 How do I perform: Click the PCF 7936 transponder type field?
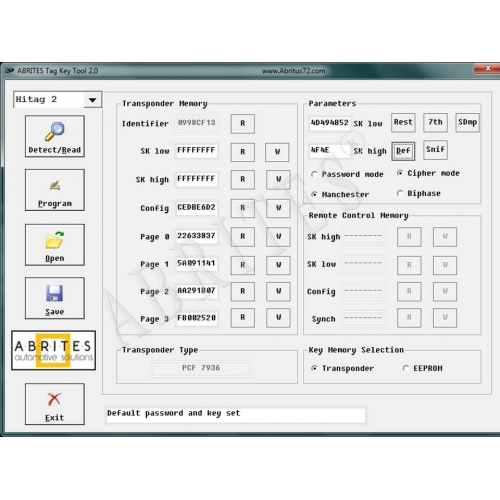coord(201,368)
